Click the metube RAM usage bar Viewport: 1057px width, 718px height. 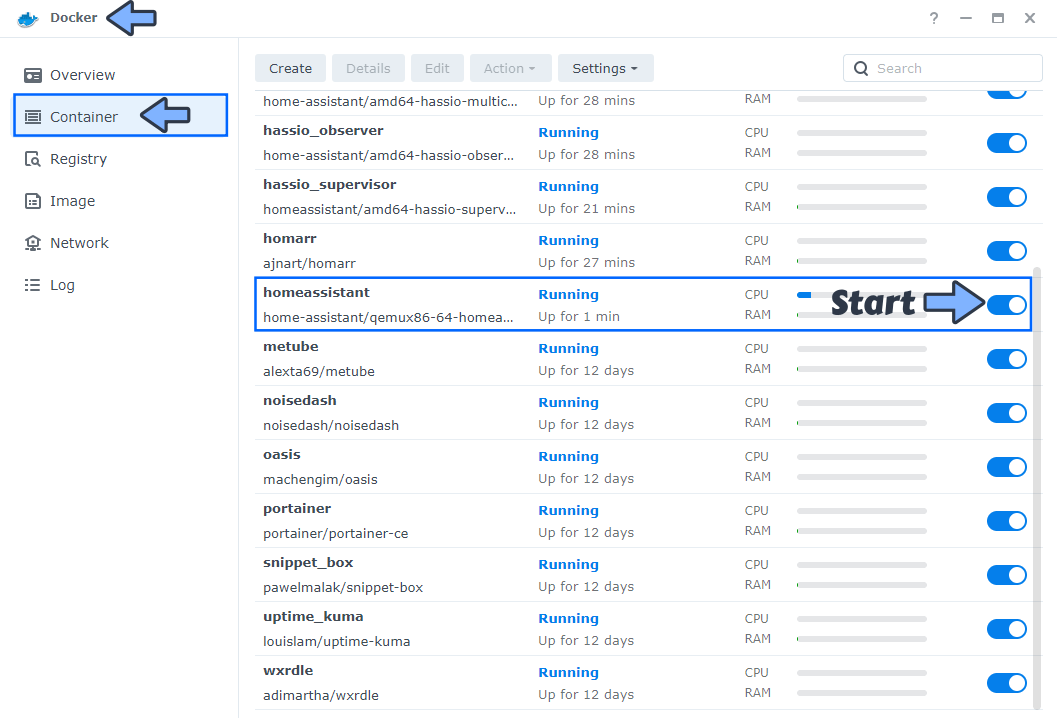tap(862, 369)
